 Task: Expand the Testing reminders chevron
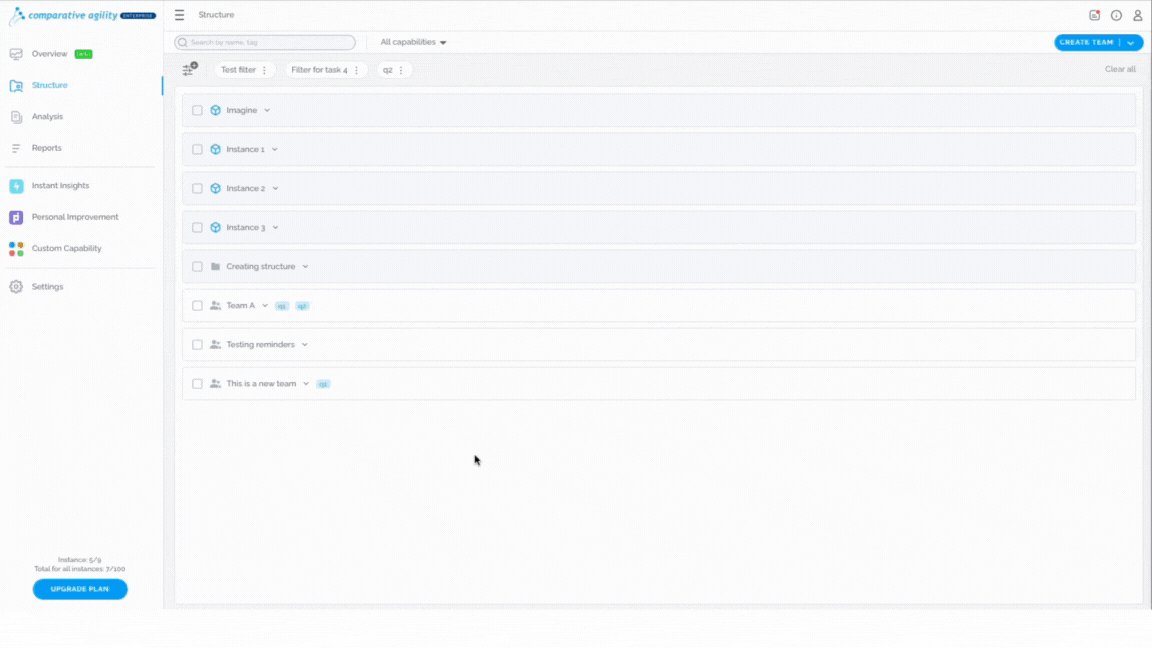click(x=305, y=344)
